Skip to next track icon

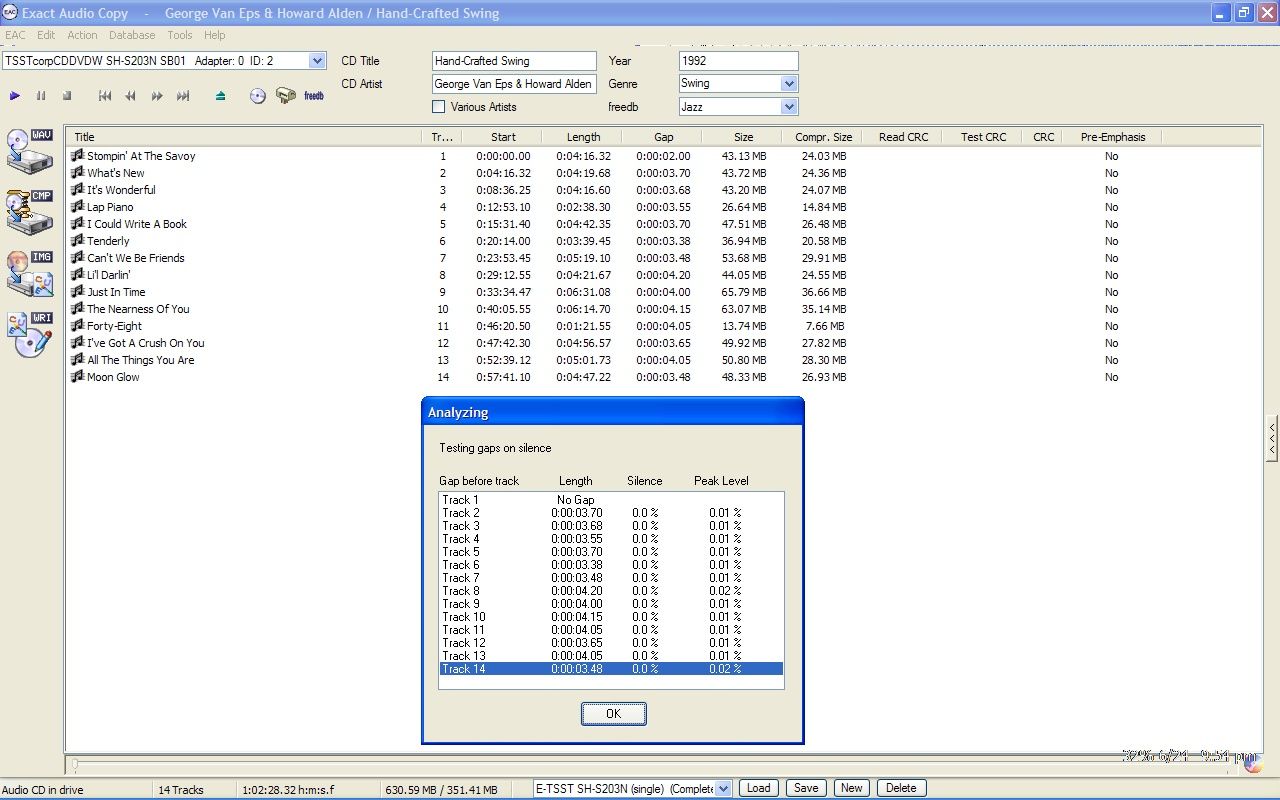point(183,96)
